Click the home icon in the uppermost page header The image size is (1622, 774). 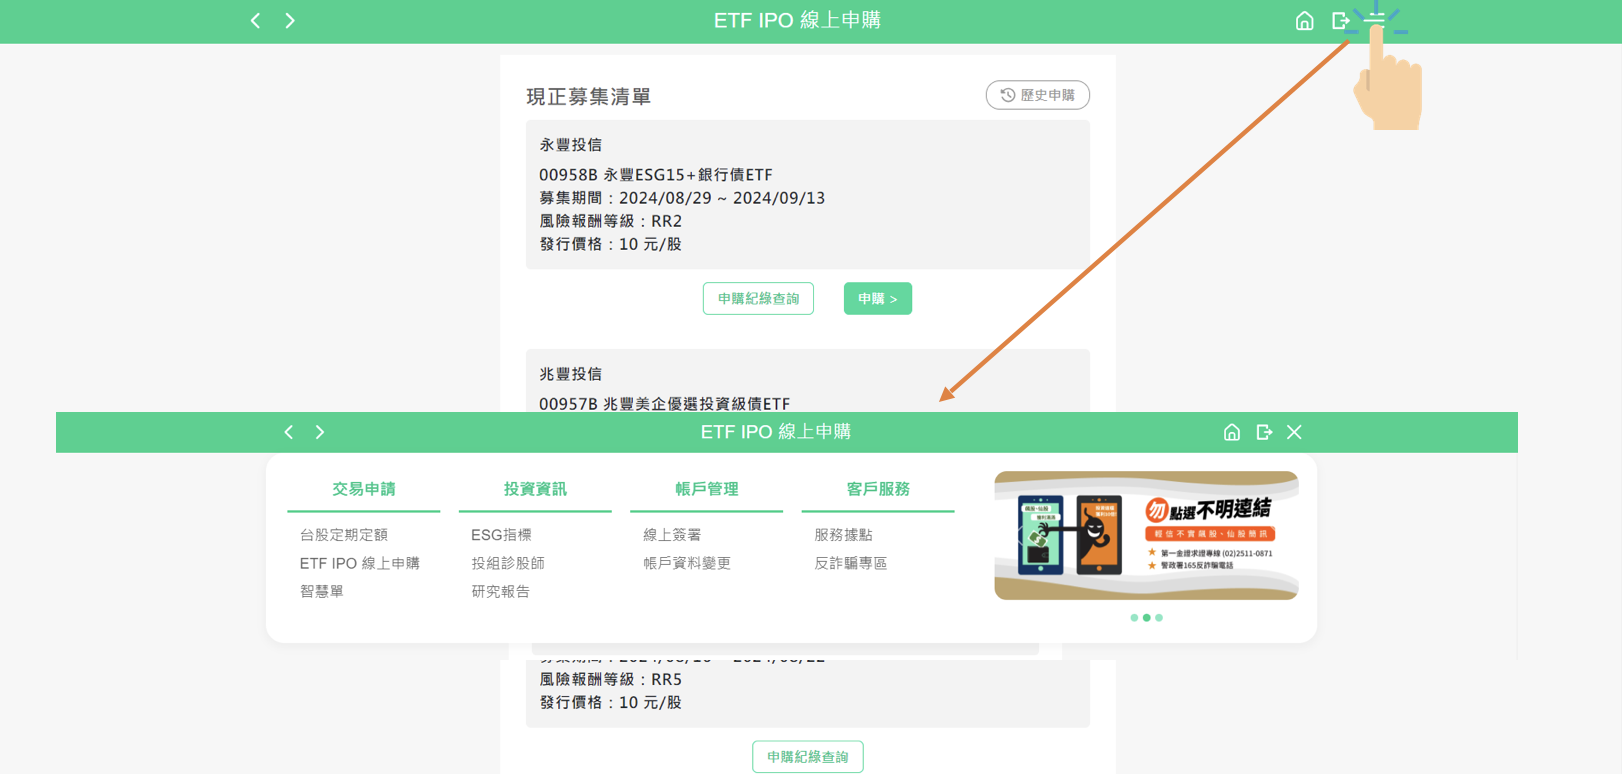pyautogui.click(x=1304, y=21)
